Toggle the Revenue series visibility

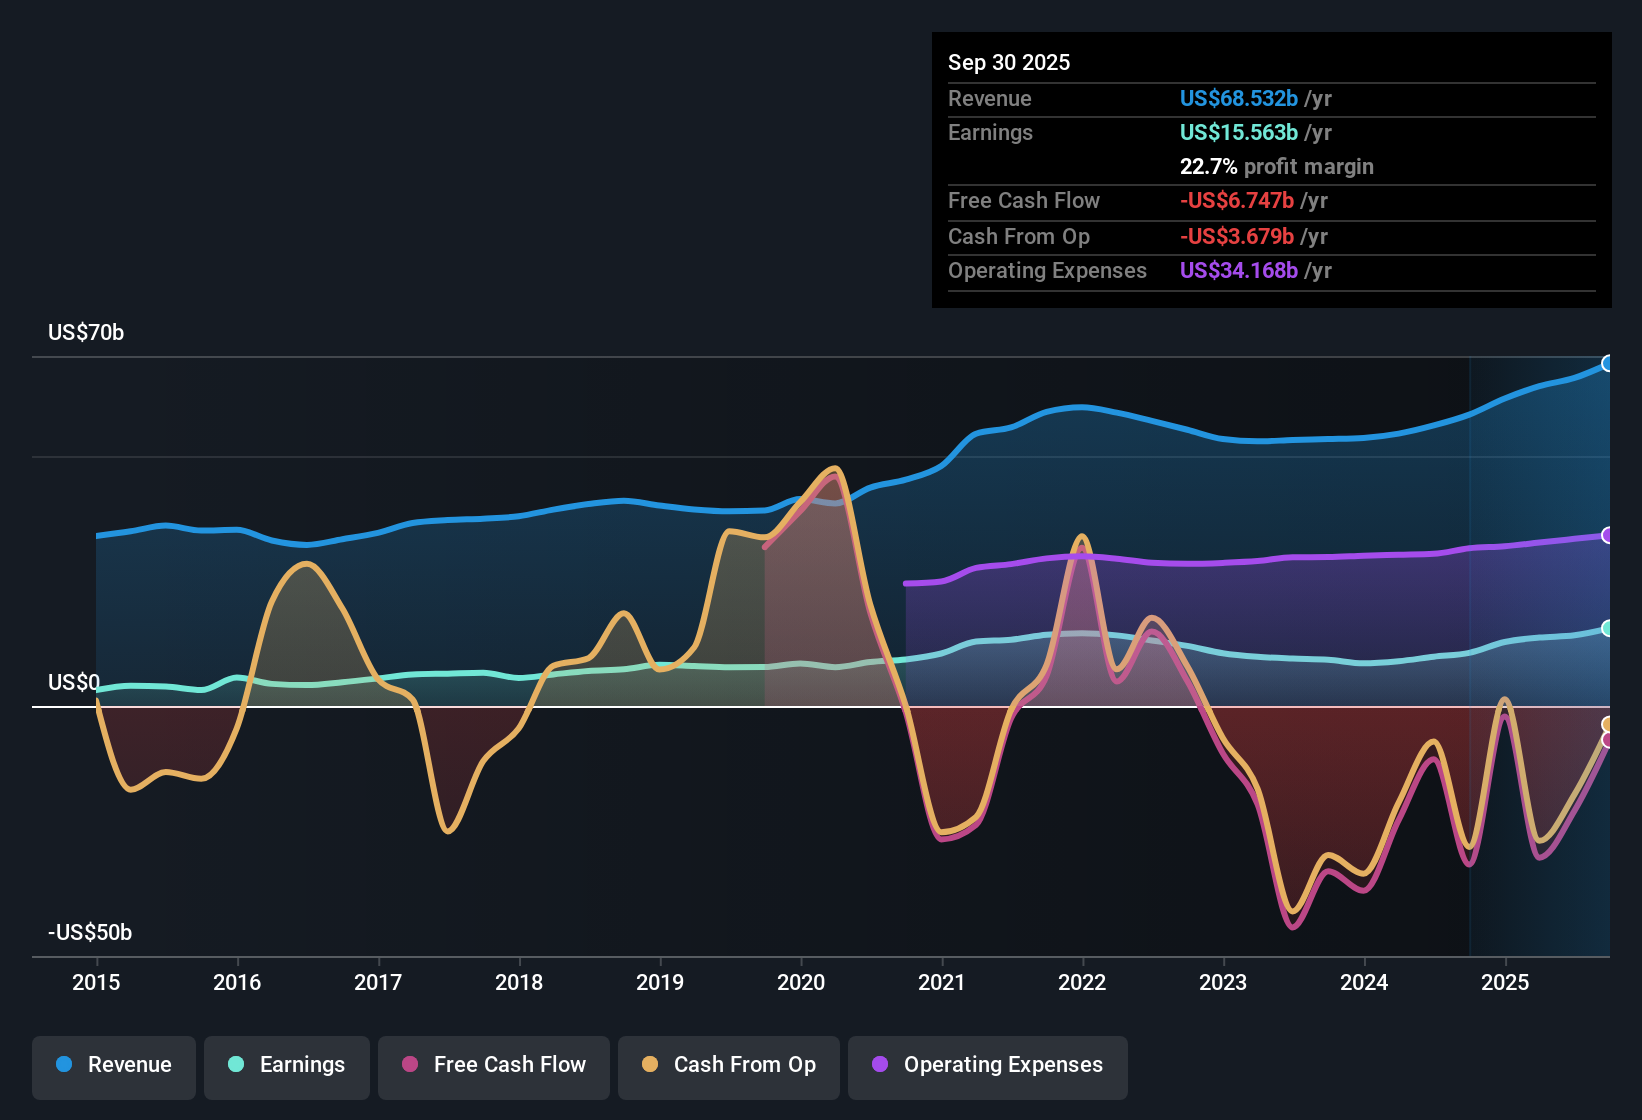click(113, 1065)
